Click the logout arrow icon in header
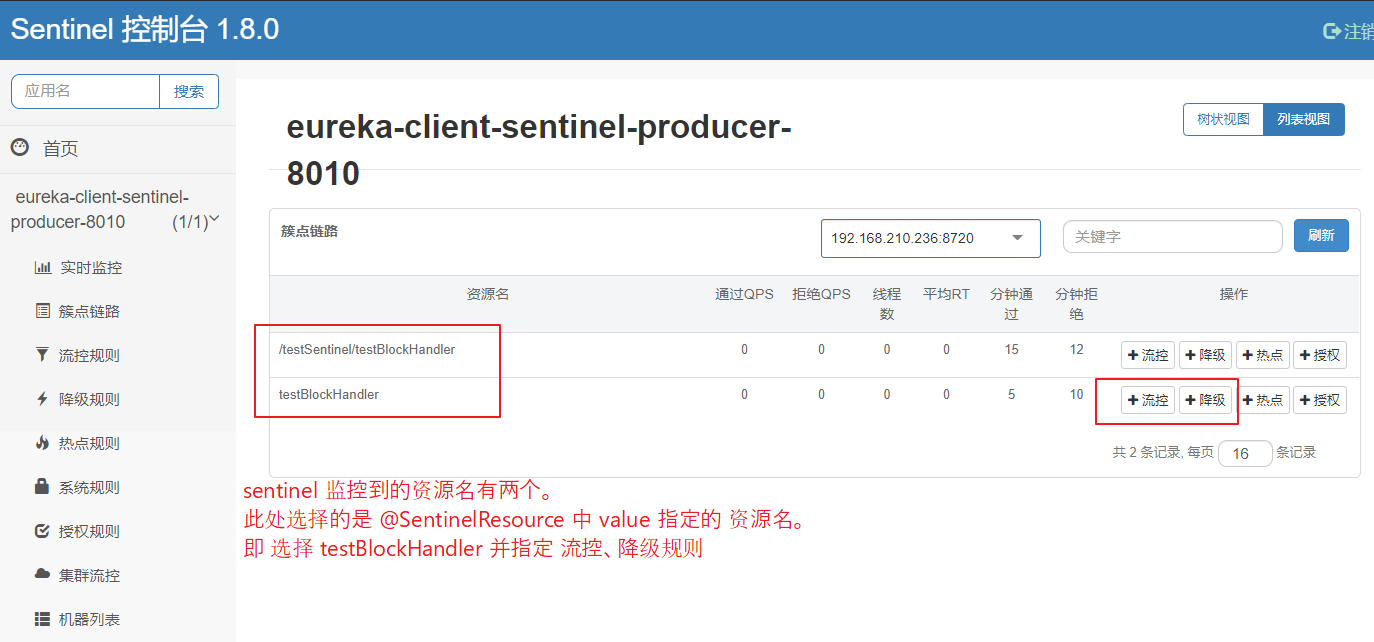This screenshot has height=642, width=1374. click(x=1332, y=31)
